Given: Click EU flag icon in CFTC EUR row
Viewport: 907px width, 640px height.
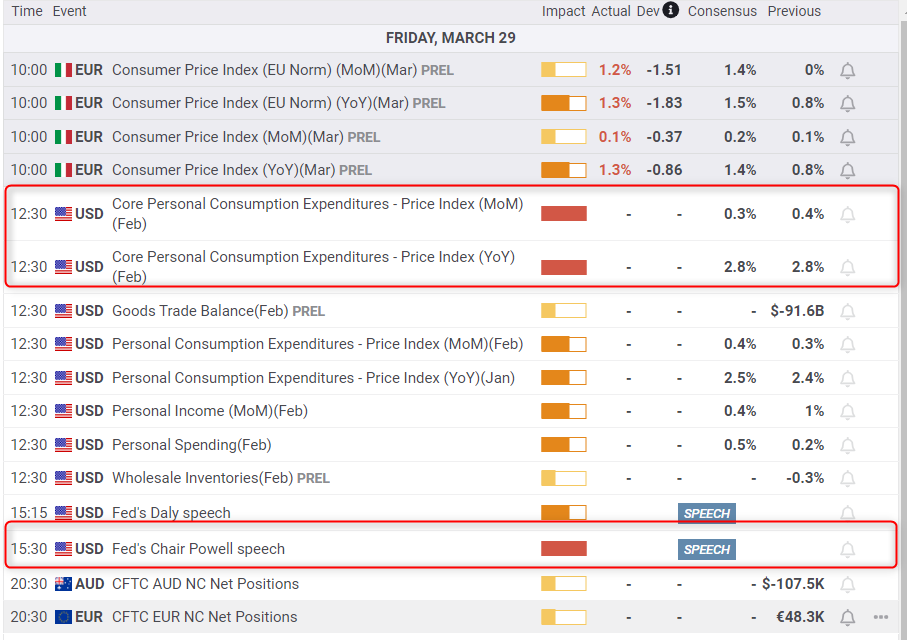Looking at the screenshot, I should 64,617.
